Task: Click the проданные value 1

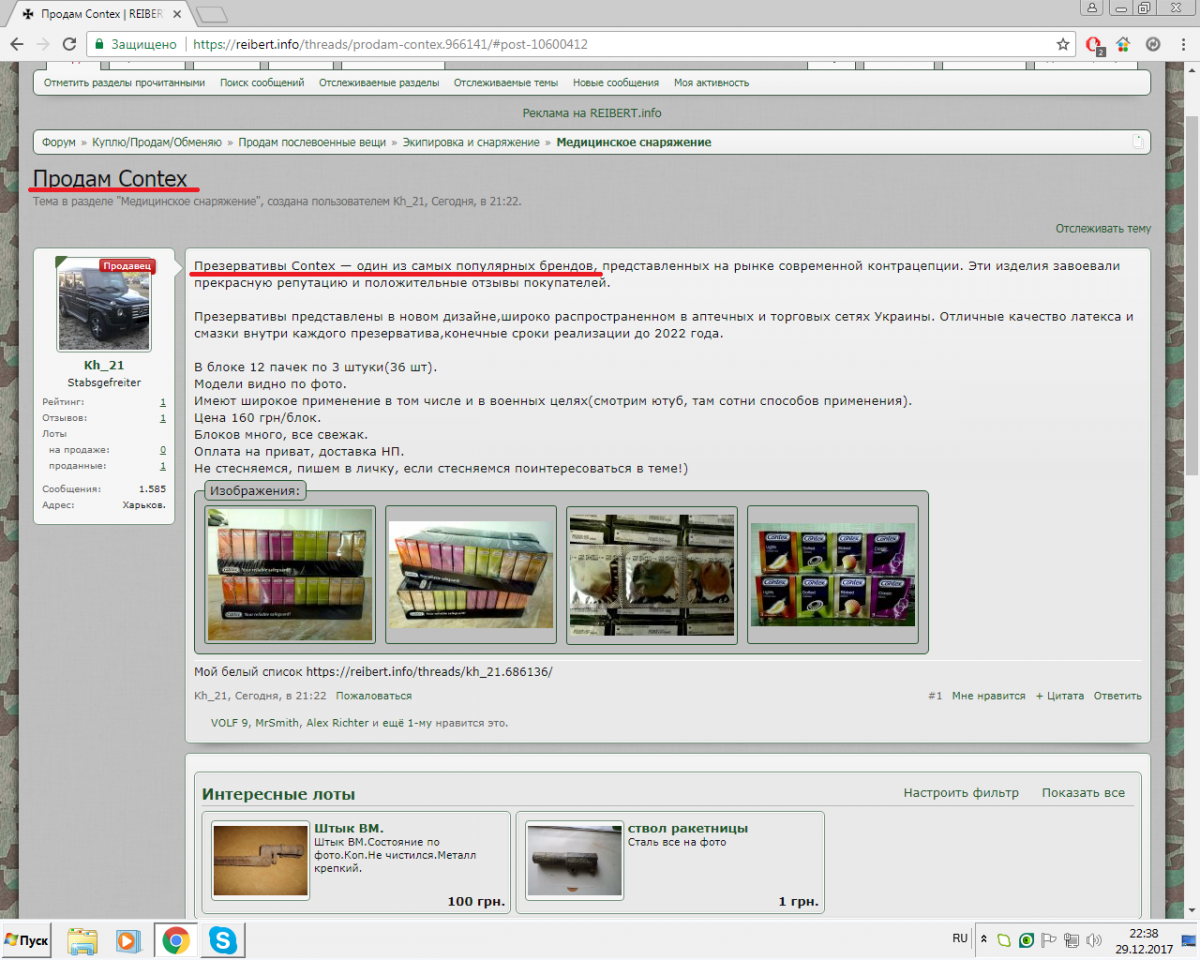Action: [x=163, y=466]
